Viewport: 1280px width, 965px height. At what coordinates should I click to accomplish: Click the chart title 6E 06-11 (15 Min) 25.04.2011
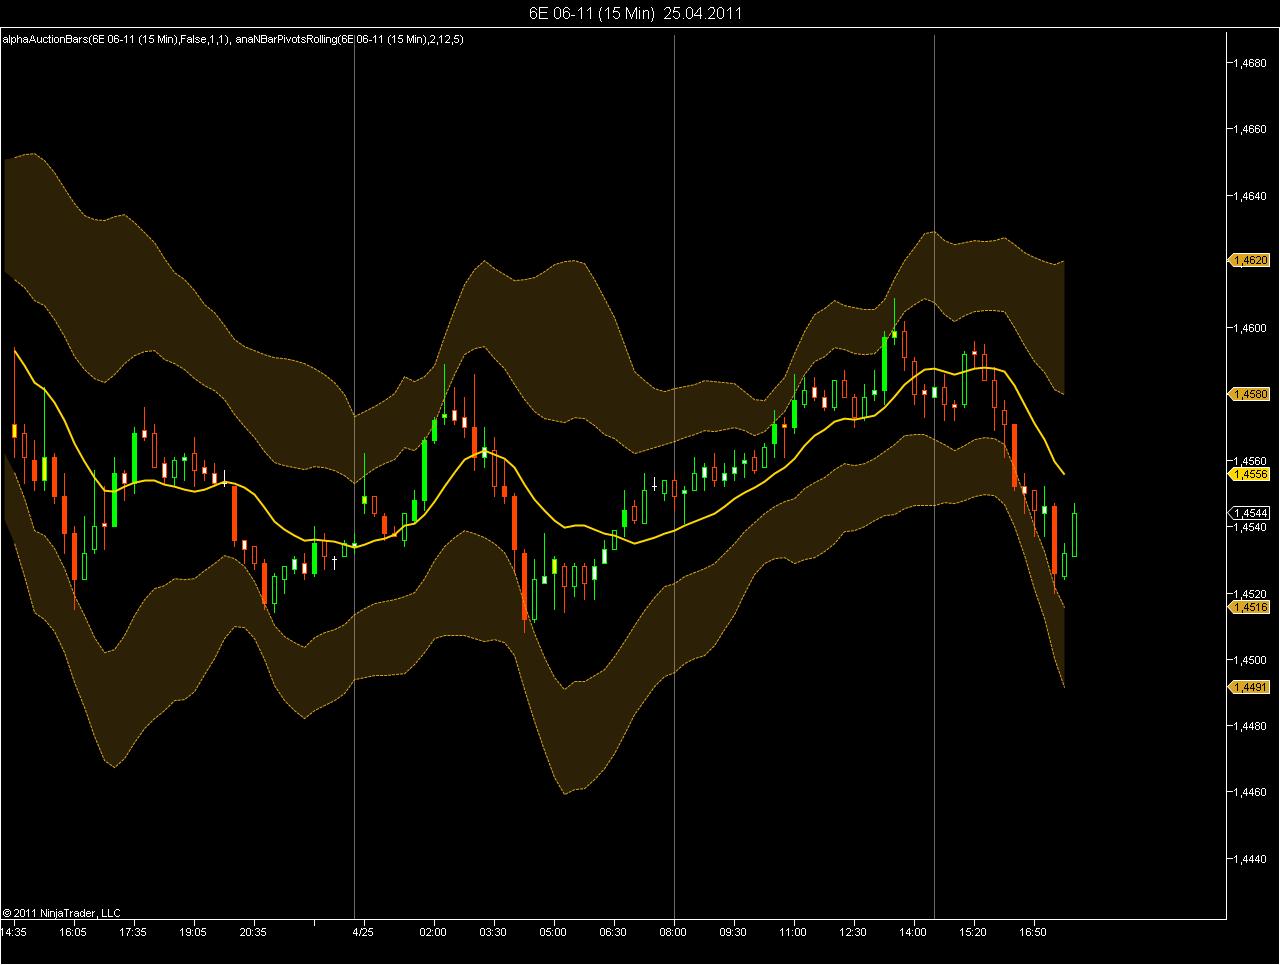(x=635, y=13)
